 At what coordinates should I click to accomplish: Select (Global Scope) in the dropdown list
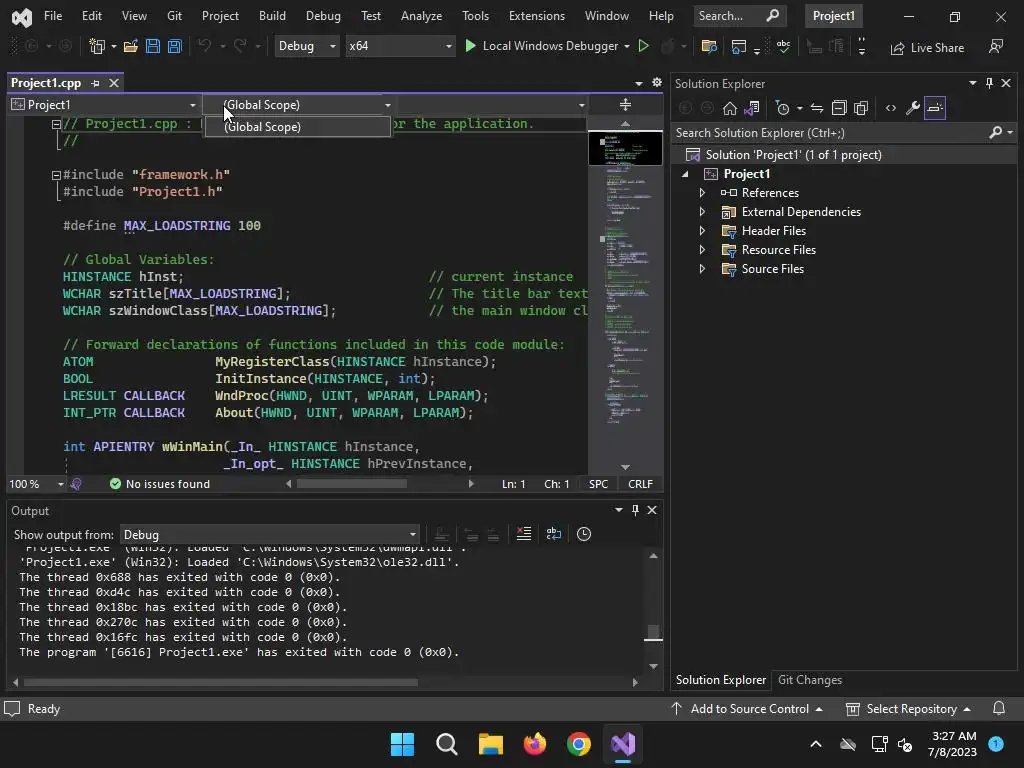[298, 127]
